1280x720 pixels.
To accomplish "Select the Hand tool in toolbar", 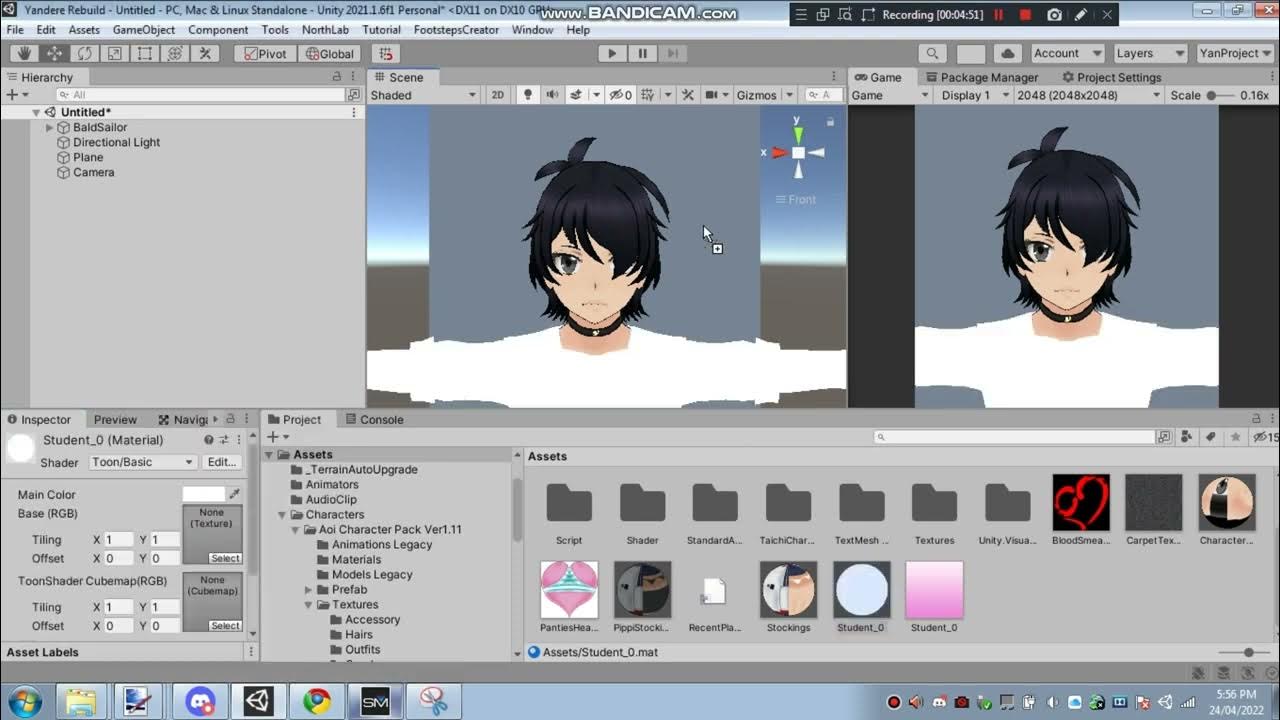I will (x=25, y=53).
